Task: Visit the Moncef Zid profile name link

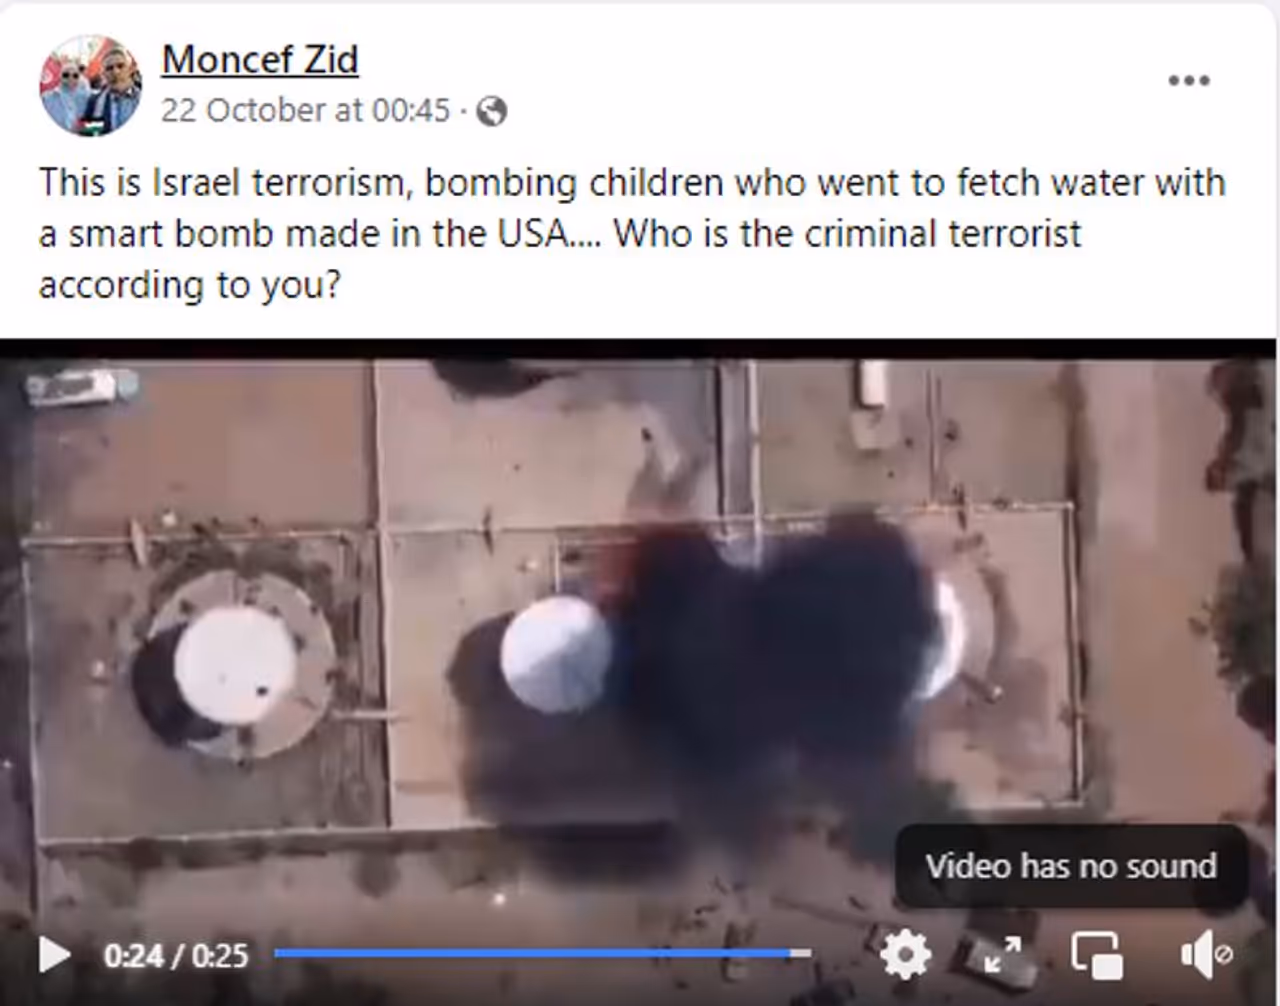Action: pyautogui.click(x=259, y=60)
